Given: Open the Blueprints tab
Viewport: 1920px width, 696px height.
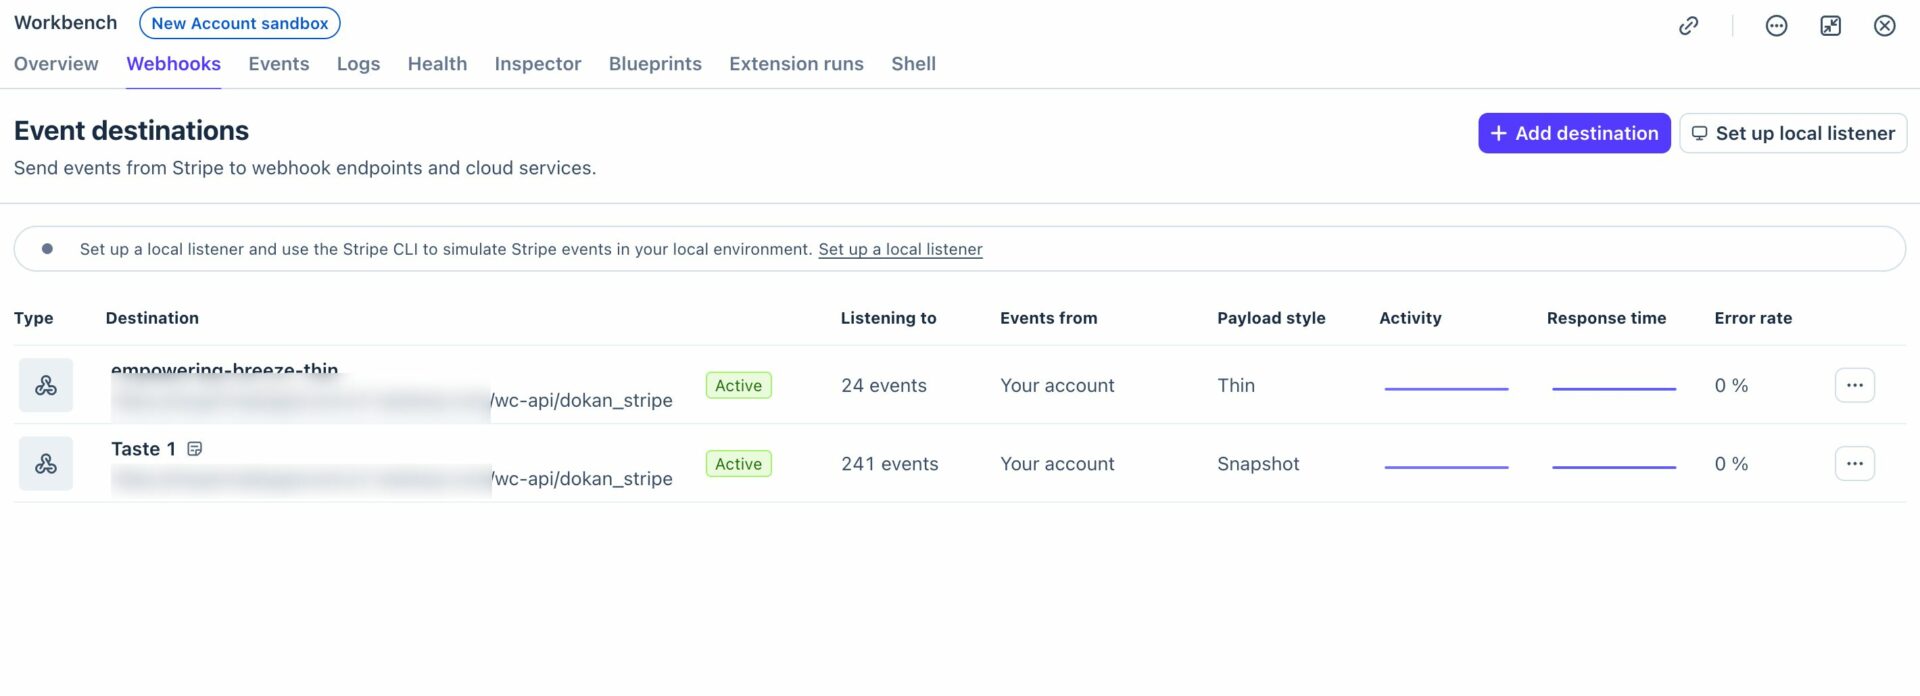Looking at the screenshot, I should click(x=655, y=64).
